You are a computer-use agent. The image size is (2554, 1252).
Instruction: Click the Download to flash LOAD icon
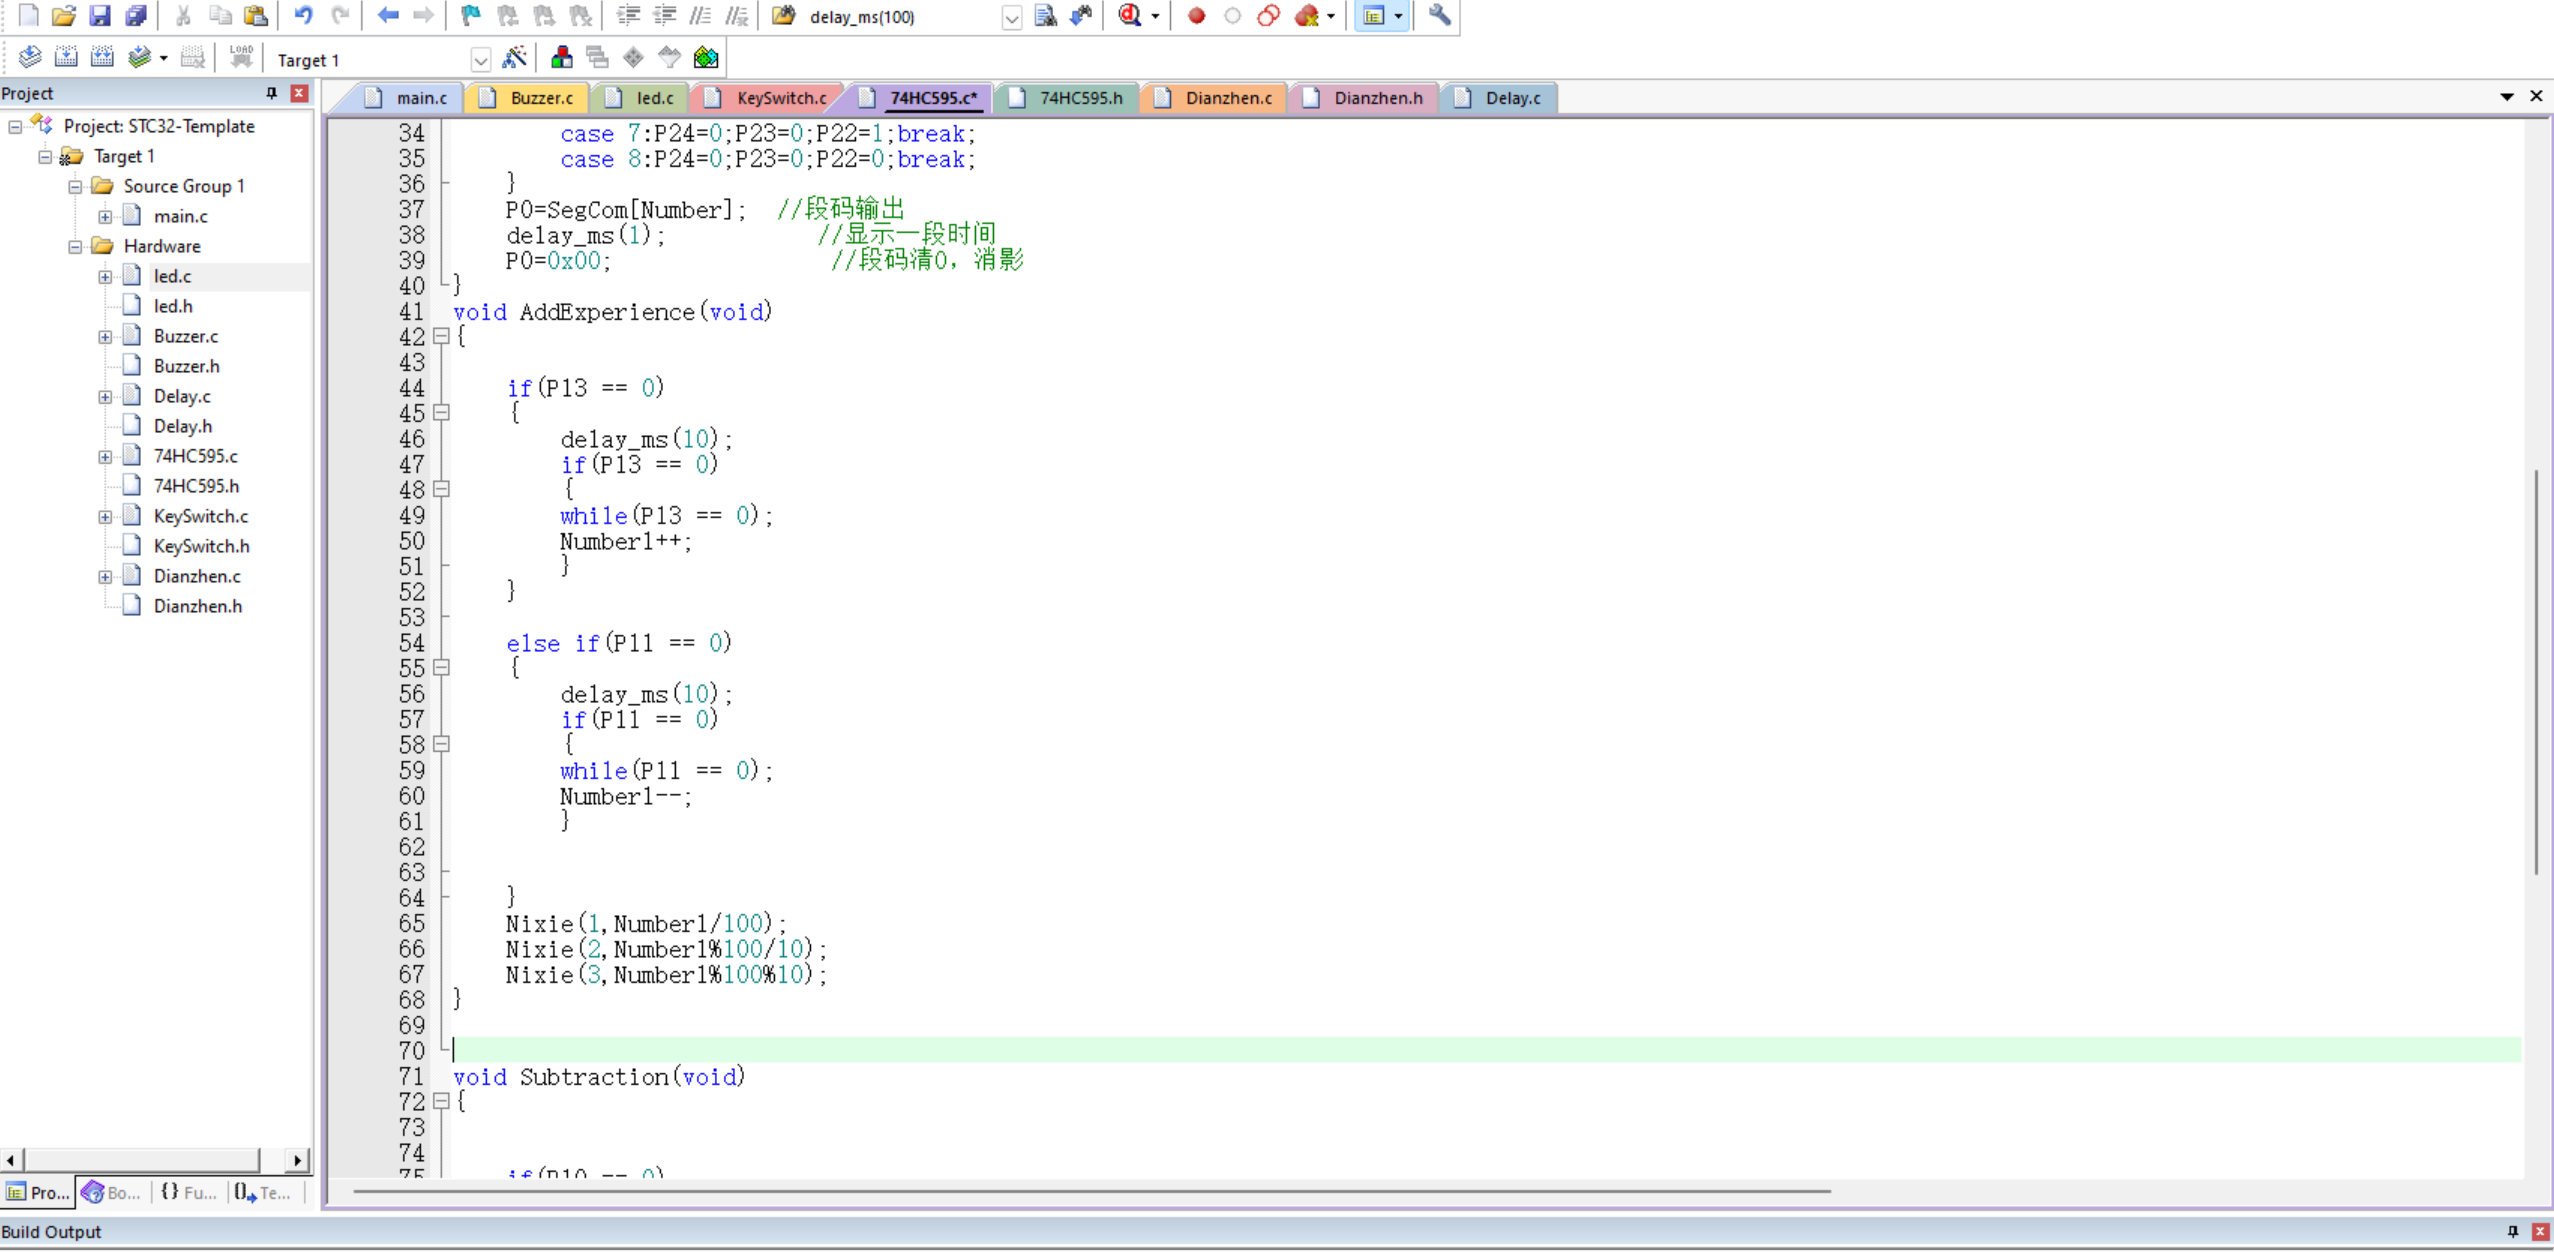[x=241, y=58]
